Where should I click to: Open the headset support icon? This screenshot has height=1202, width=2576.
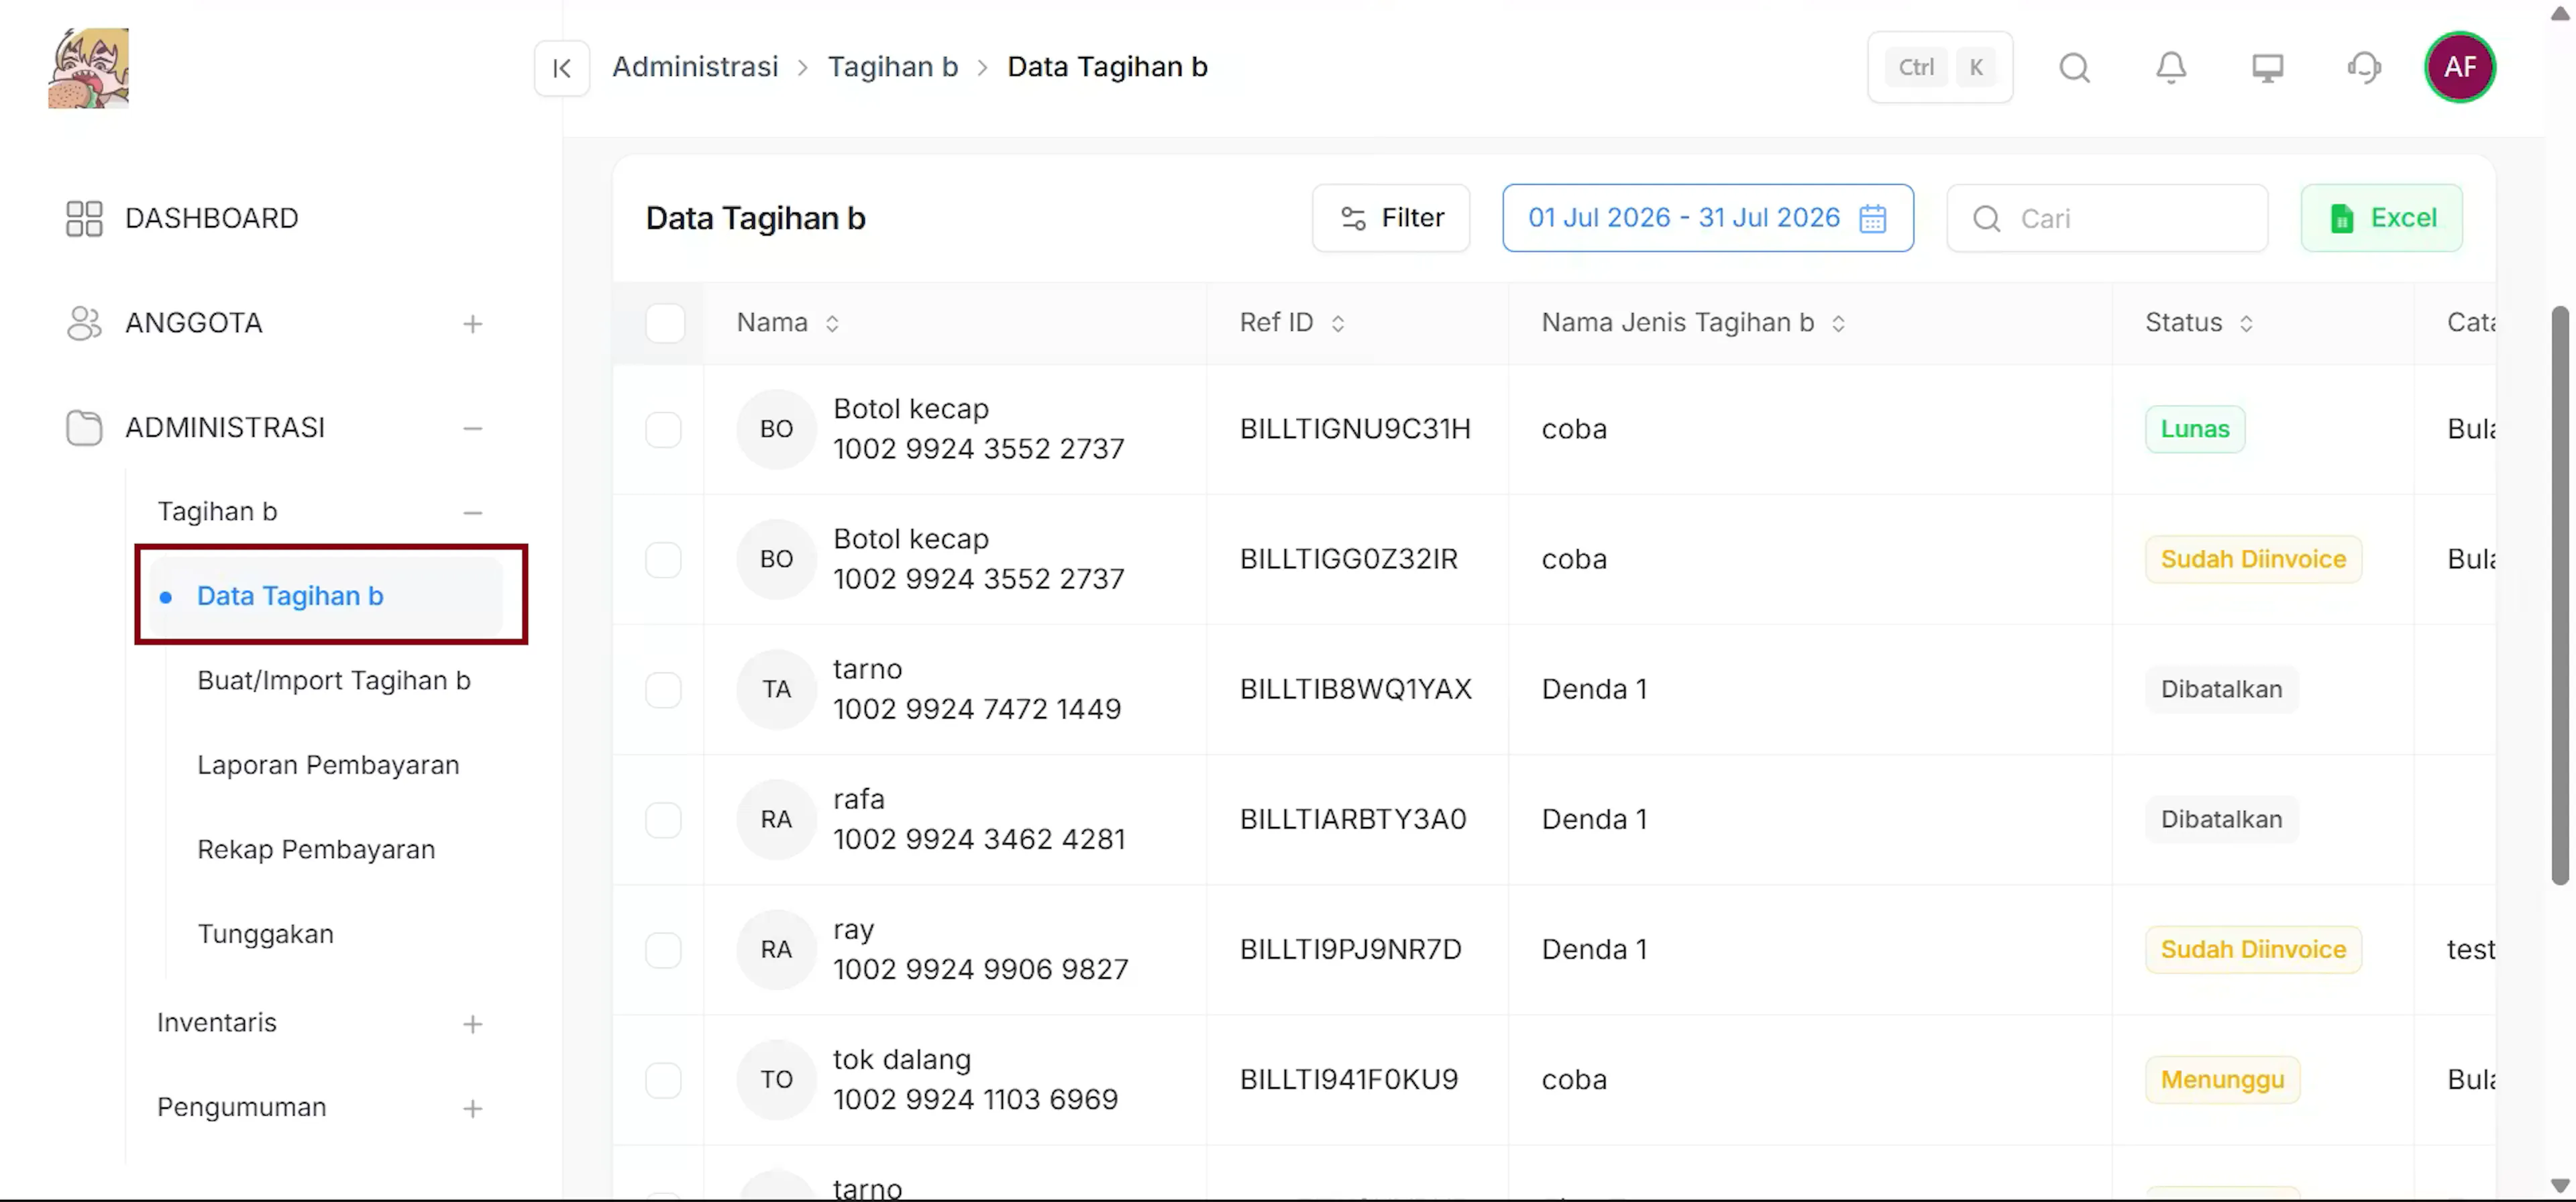(2363, 68)
